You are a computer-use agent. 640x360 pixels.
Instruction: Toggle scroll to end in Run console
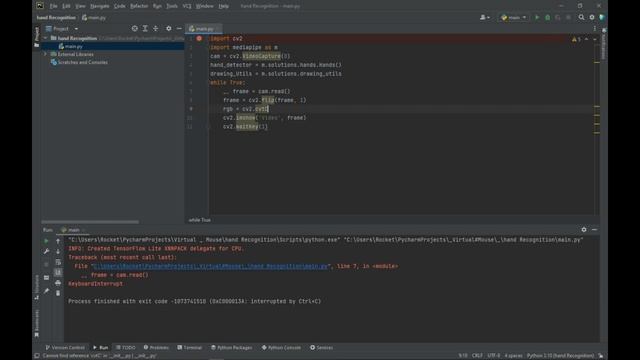click(58, 272)
